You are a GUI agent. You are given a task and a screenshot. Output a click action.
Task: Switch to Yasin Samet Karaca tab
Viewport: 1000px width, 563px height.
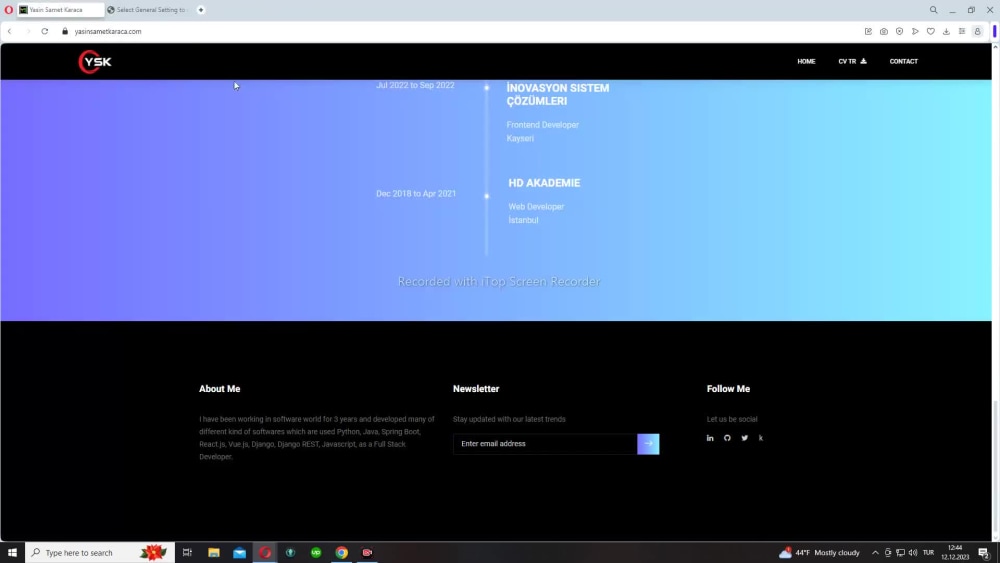click(60, 10)
